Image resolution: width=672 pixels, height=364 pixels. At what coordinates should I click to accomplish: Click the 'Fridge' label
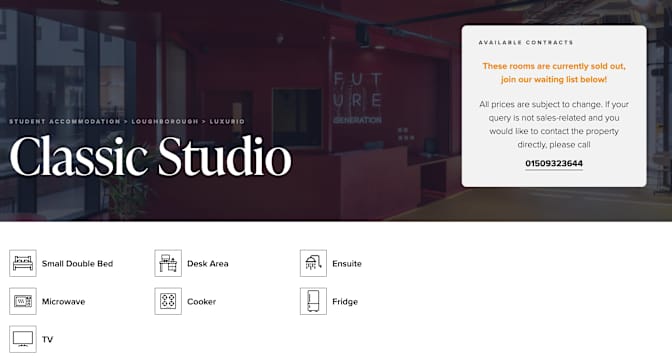[x=345, y=302]
